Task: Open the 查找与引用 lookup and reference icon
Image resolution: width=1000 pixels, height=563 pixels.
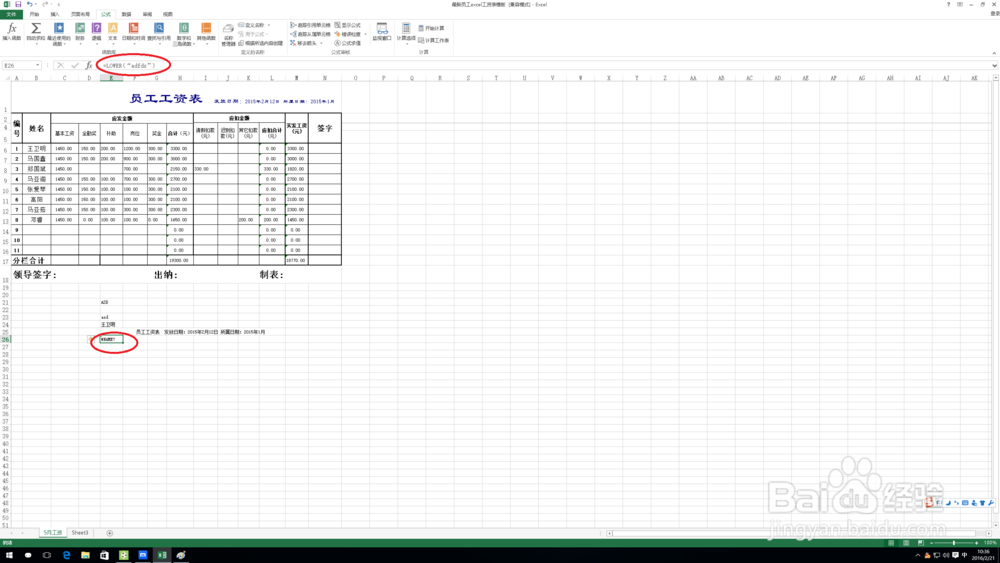Action: click(x=159, y=32)
